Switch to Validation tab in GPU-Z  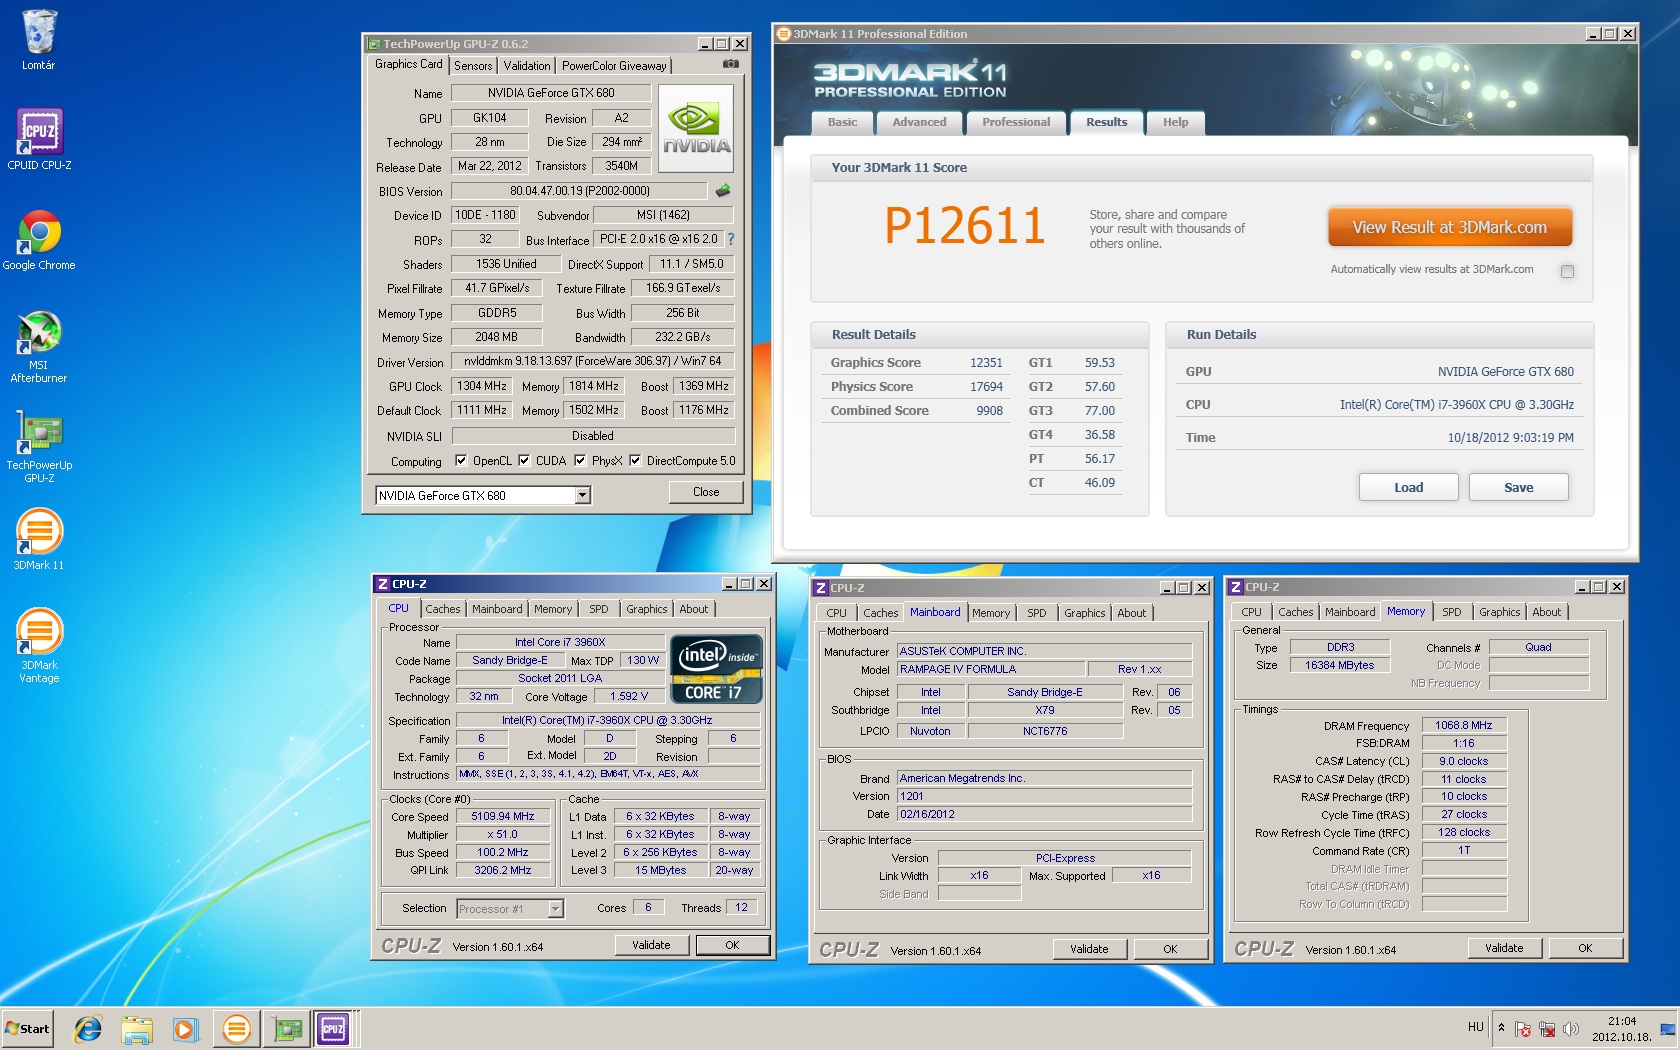point(527,66)
